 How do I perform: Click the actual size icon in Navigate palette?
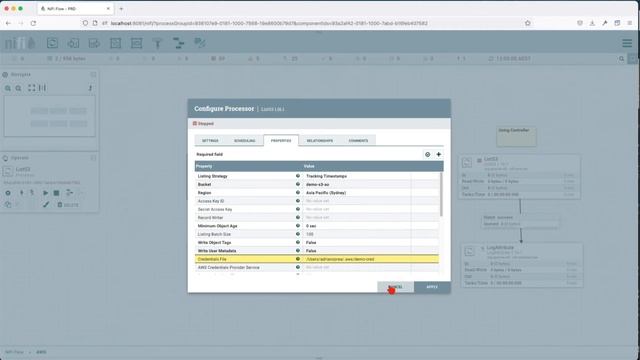tap(42, 88)
